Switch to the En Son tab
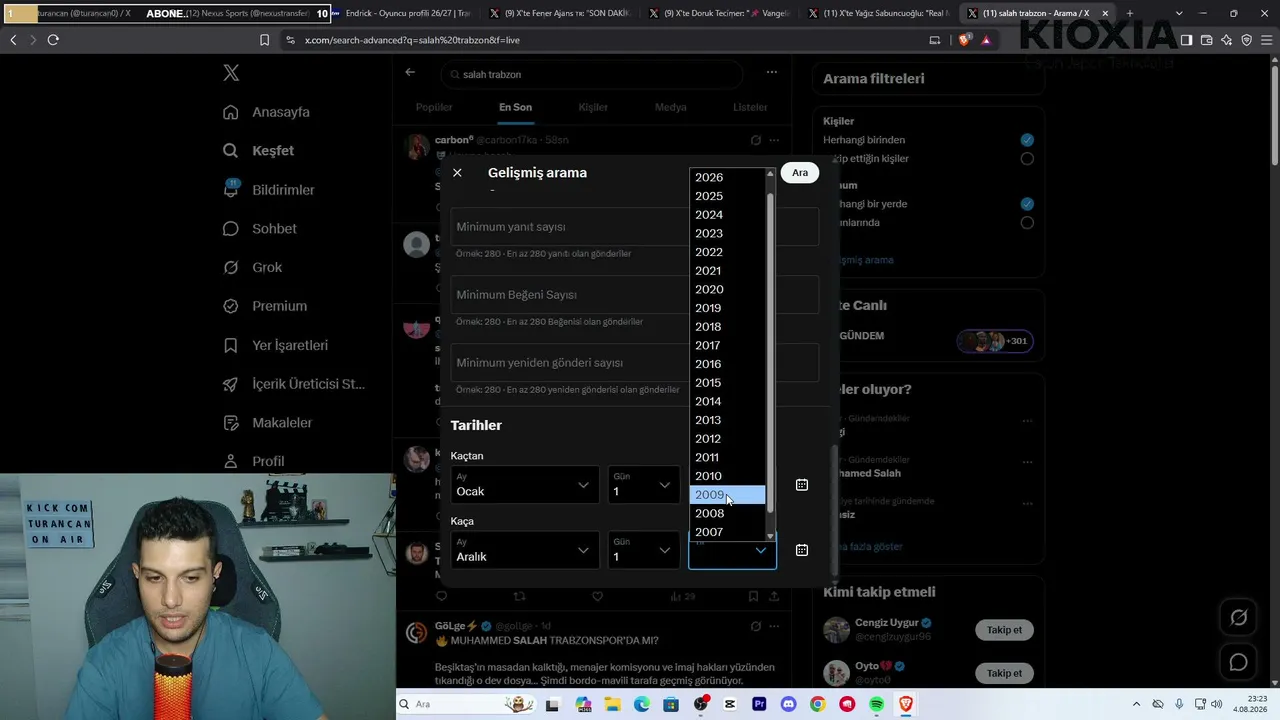The image size is (1280, 720). pyautogui.click(x=515, y=107)
